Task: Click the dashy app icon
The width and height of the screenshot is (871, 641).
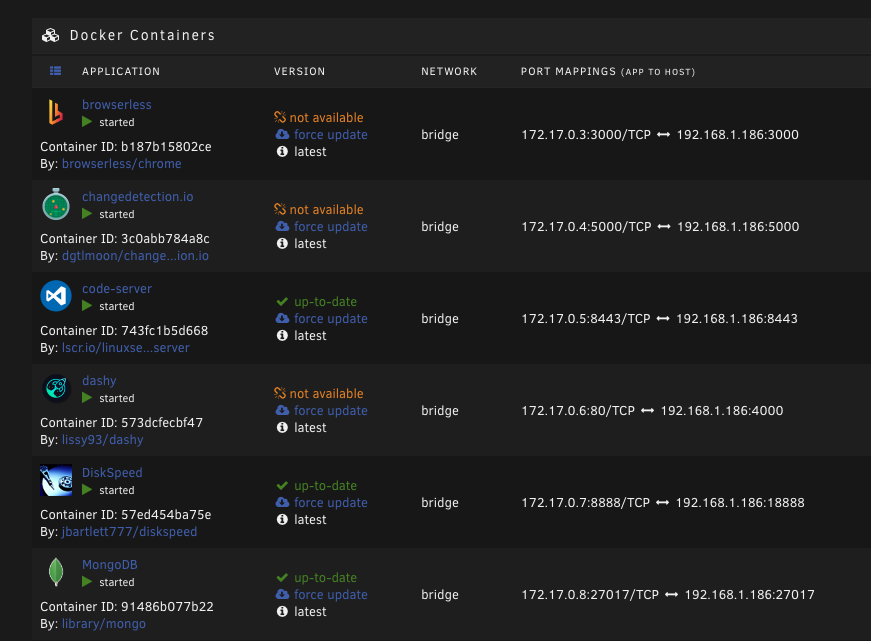Action: (x=56, y=388)
